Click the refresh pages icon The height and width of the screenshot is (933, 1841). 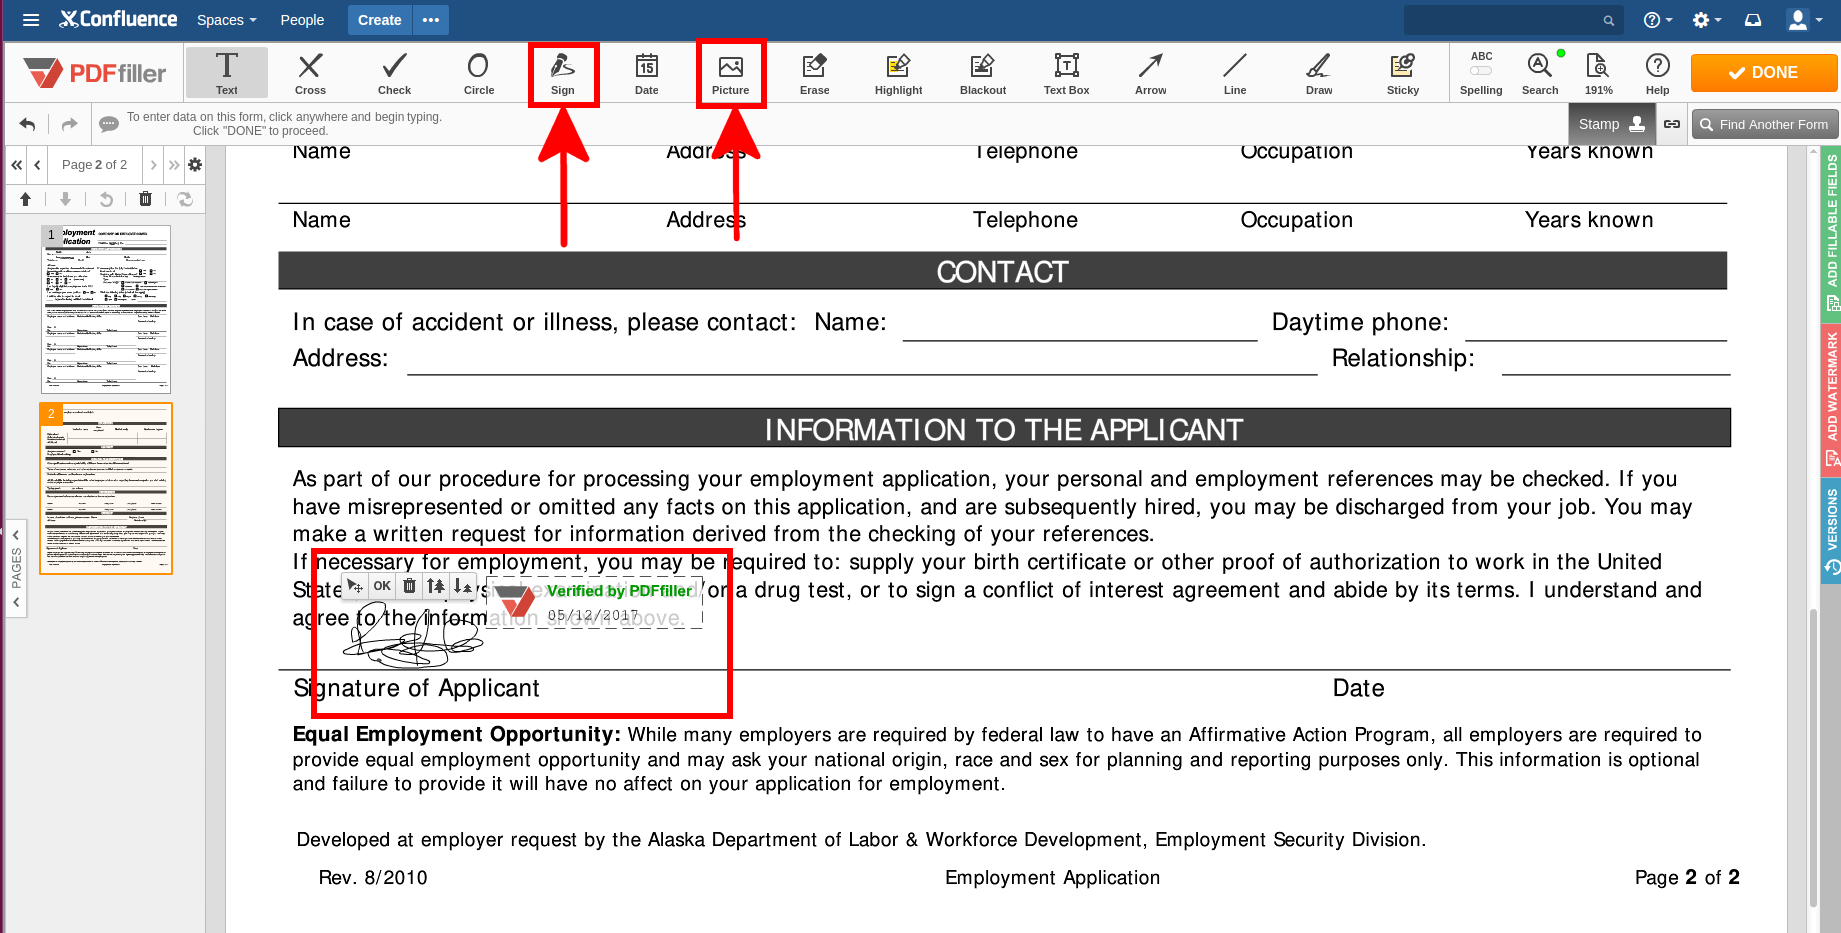(185, 199)
